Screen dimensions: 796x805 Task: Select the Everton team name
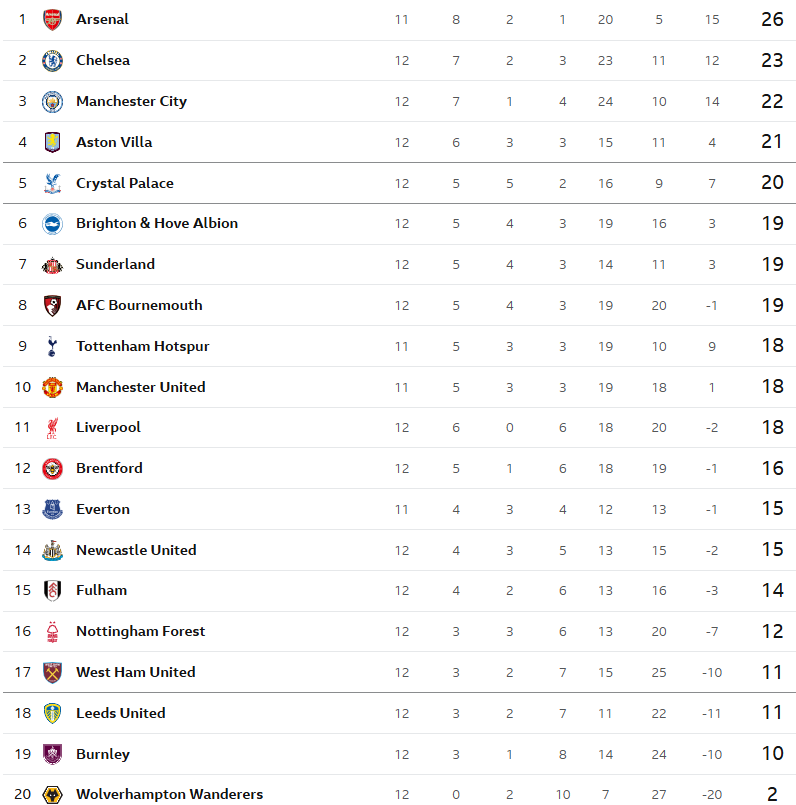(103, 509)
